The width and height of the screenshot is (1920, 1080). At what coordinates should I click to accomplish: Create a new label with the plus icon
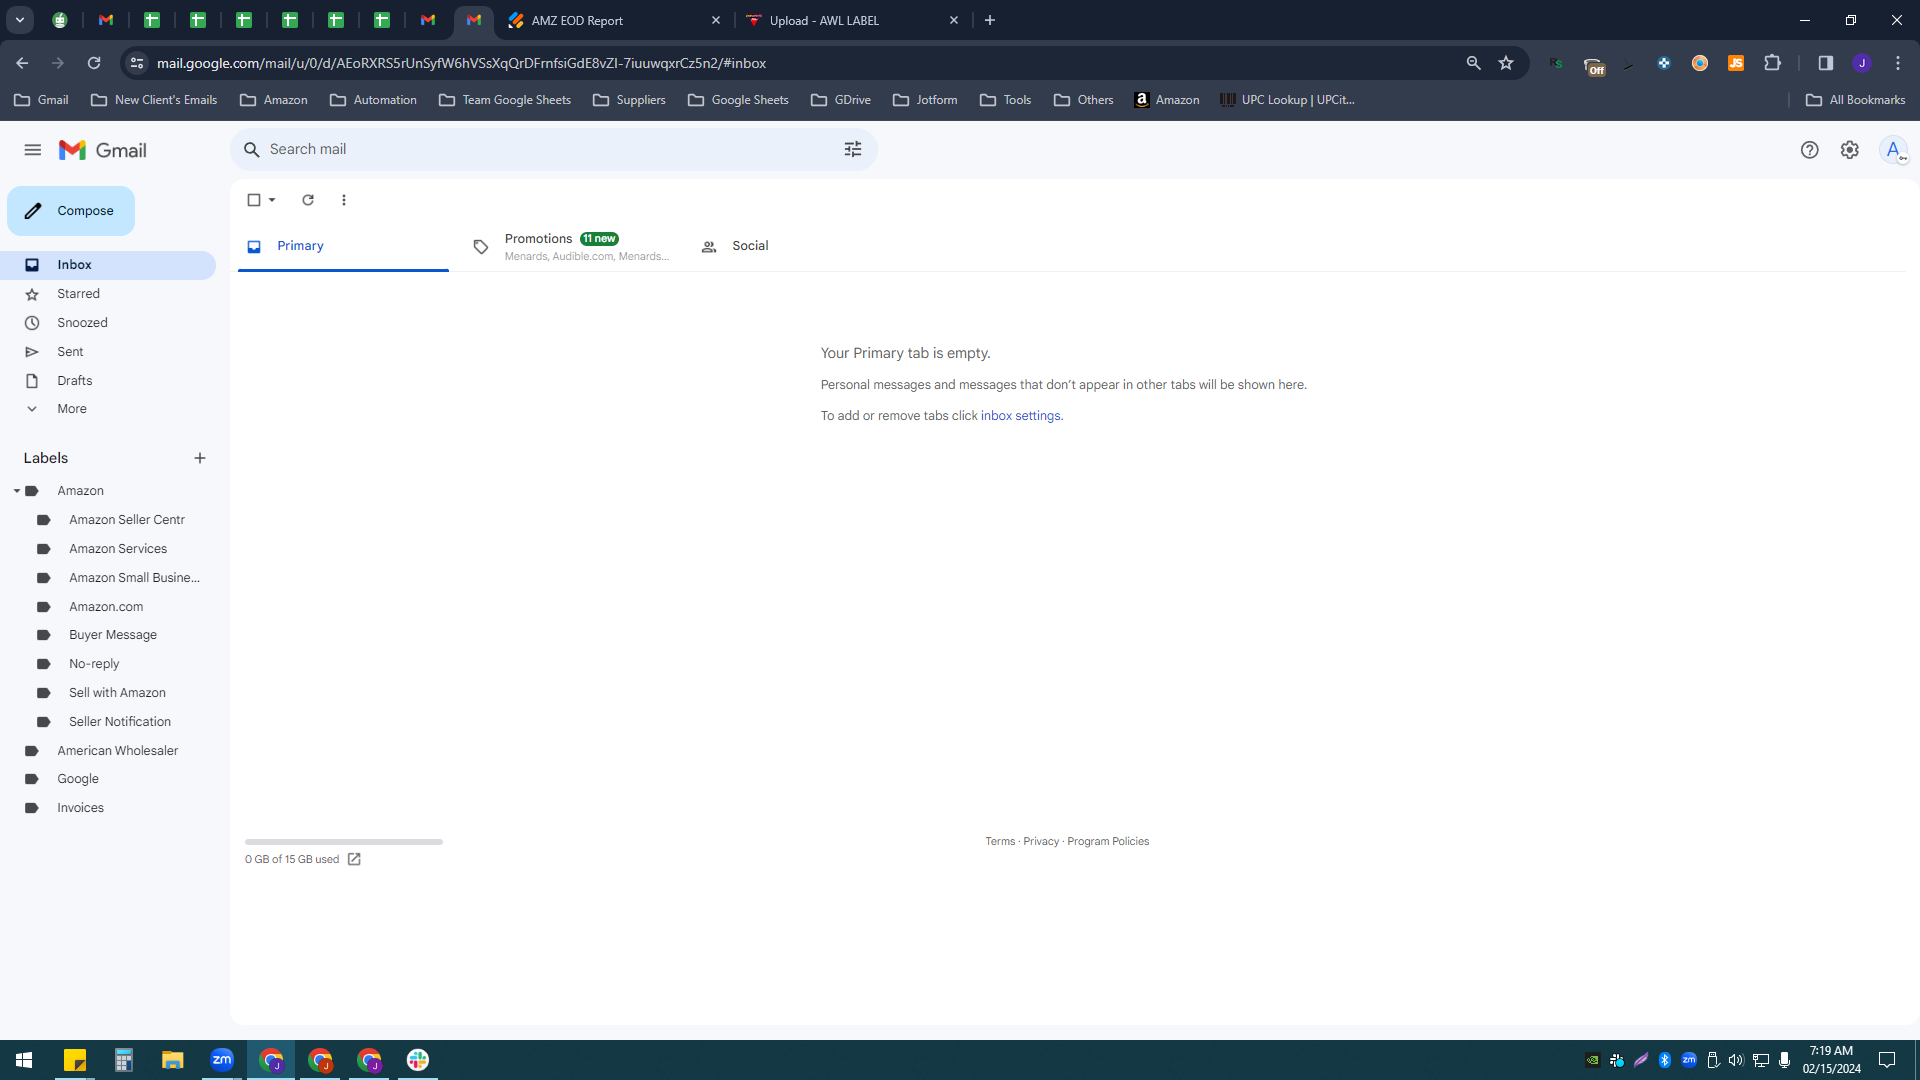click(200, 458)
